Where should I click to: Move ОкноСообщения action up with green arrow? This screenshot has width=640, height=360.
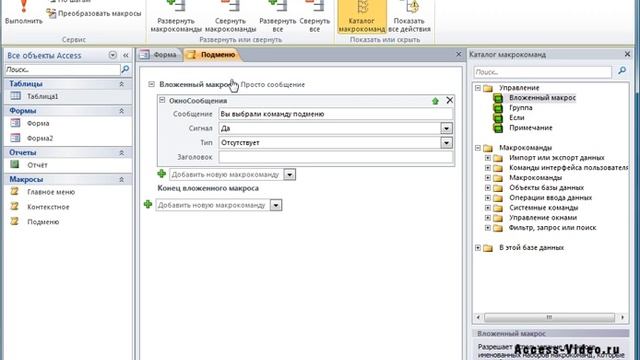pos(435,100)
